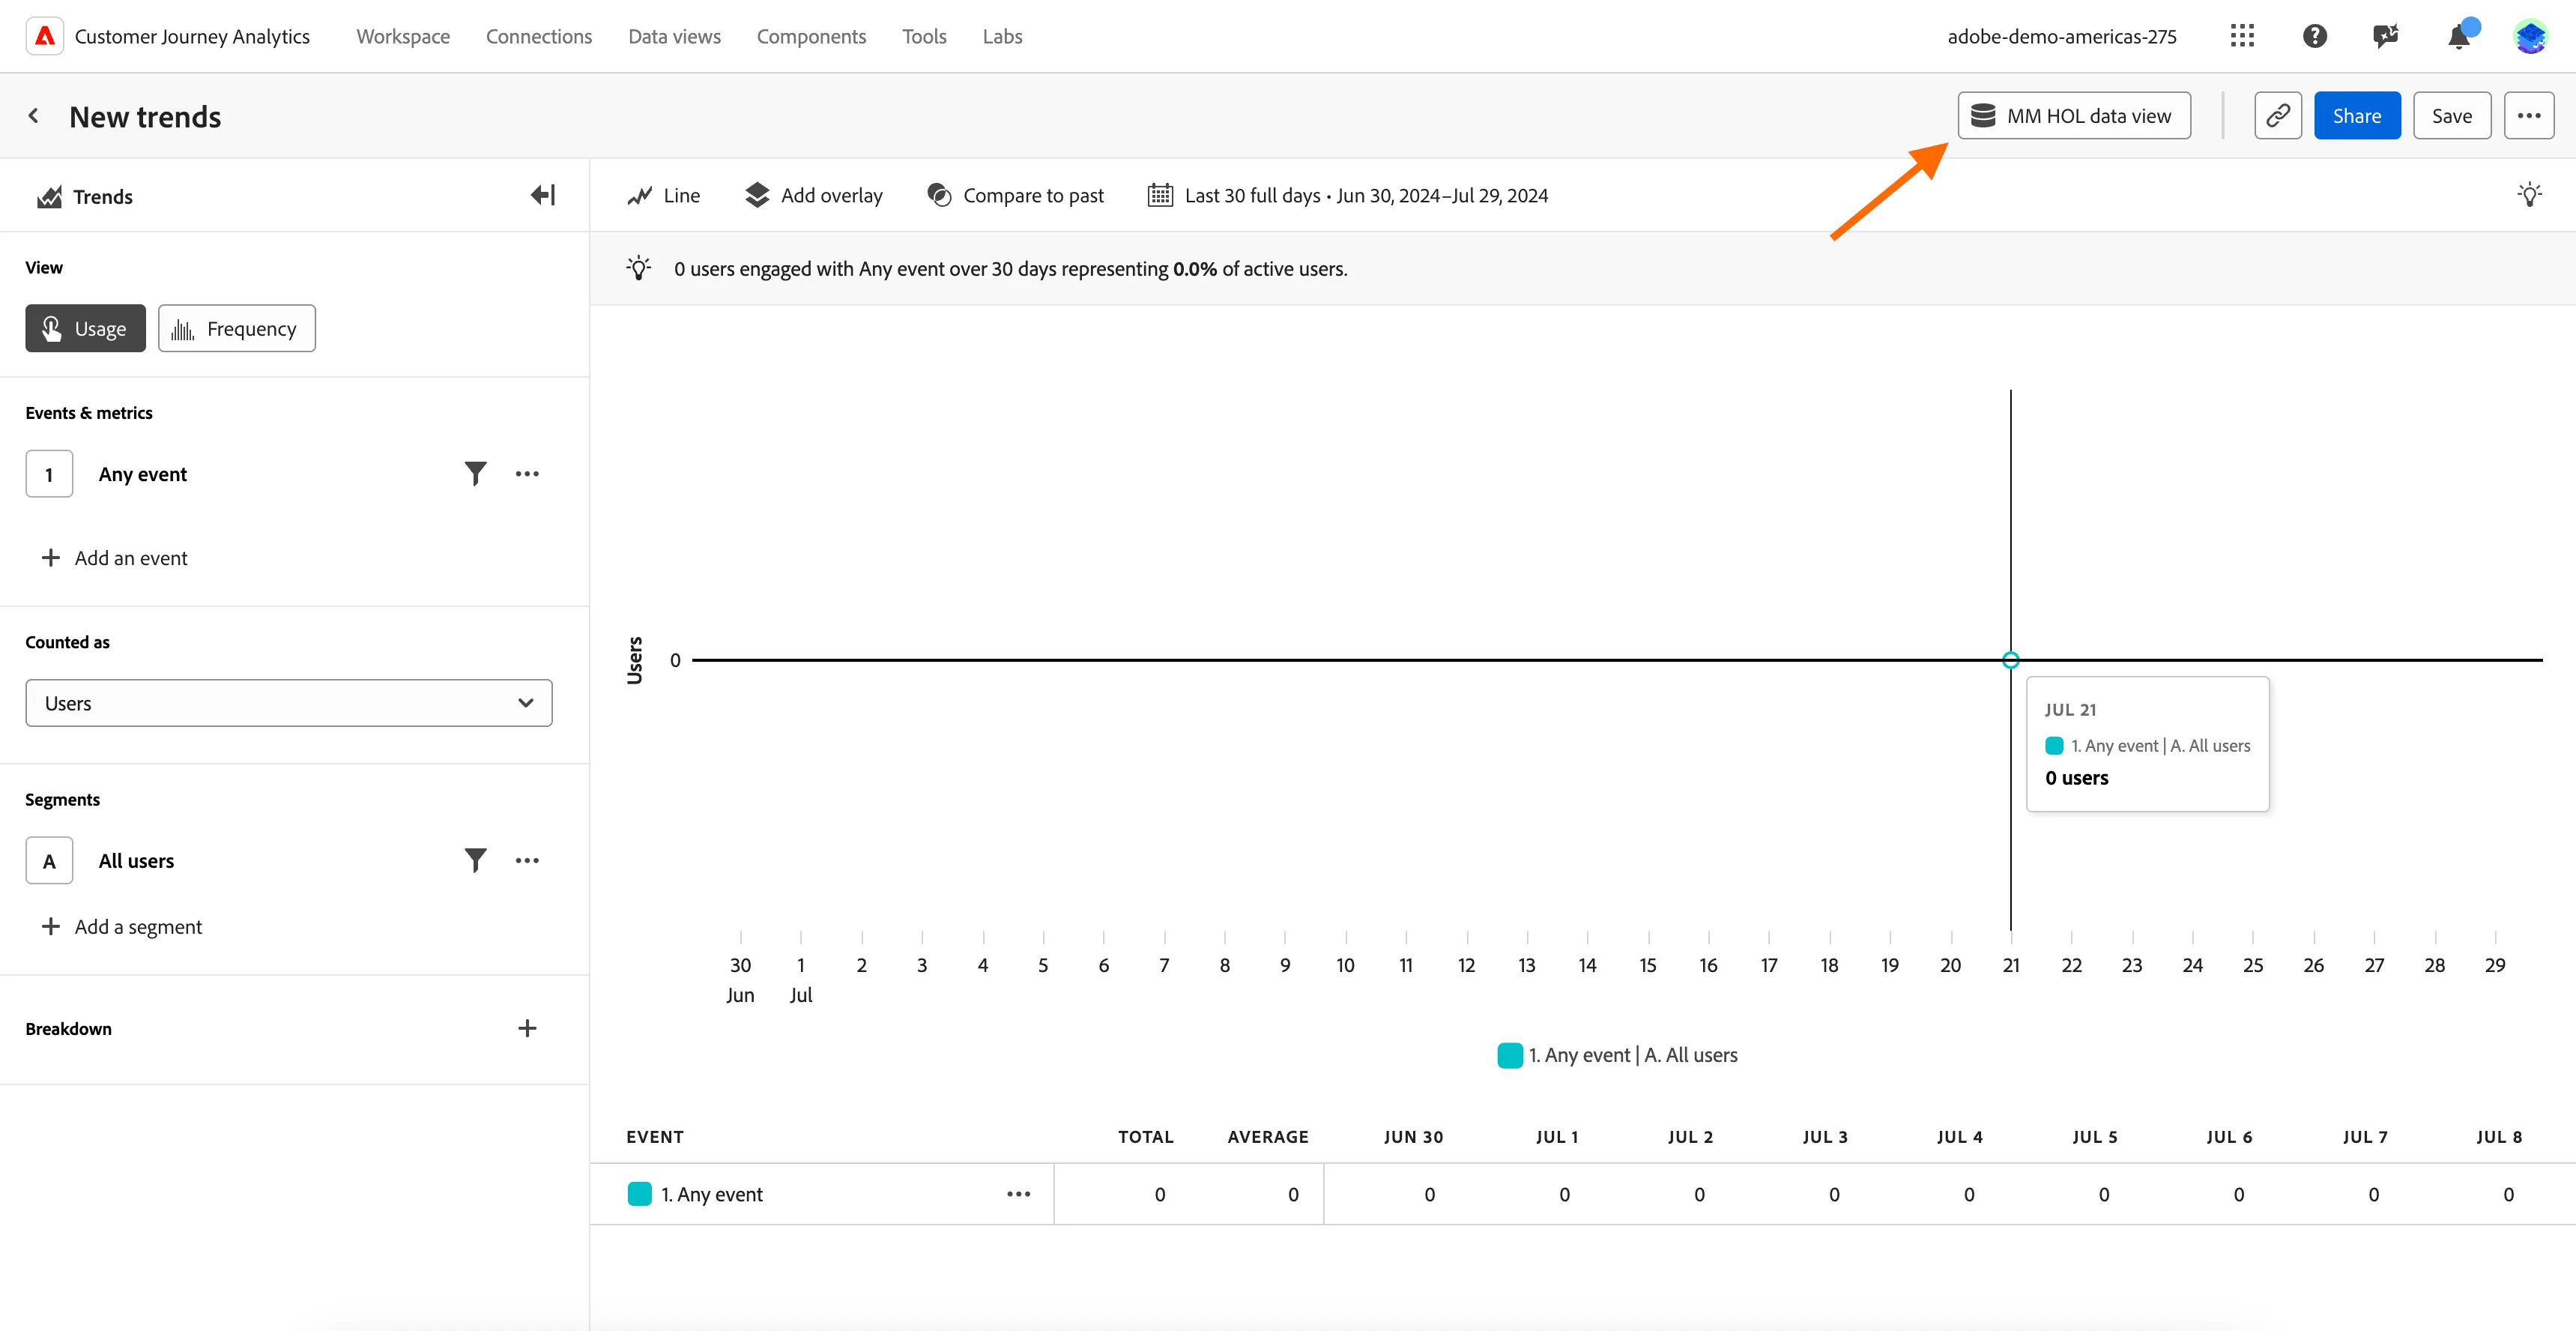
Task: Open the MM HOL data view selector
Action: pyautogui.click(x=2074, y=116)
